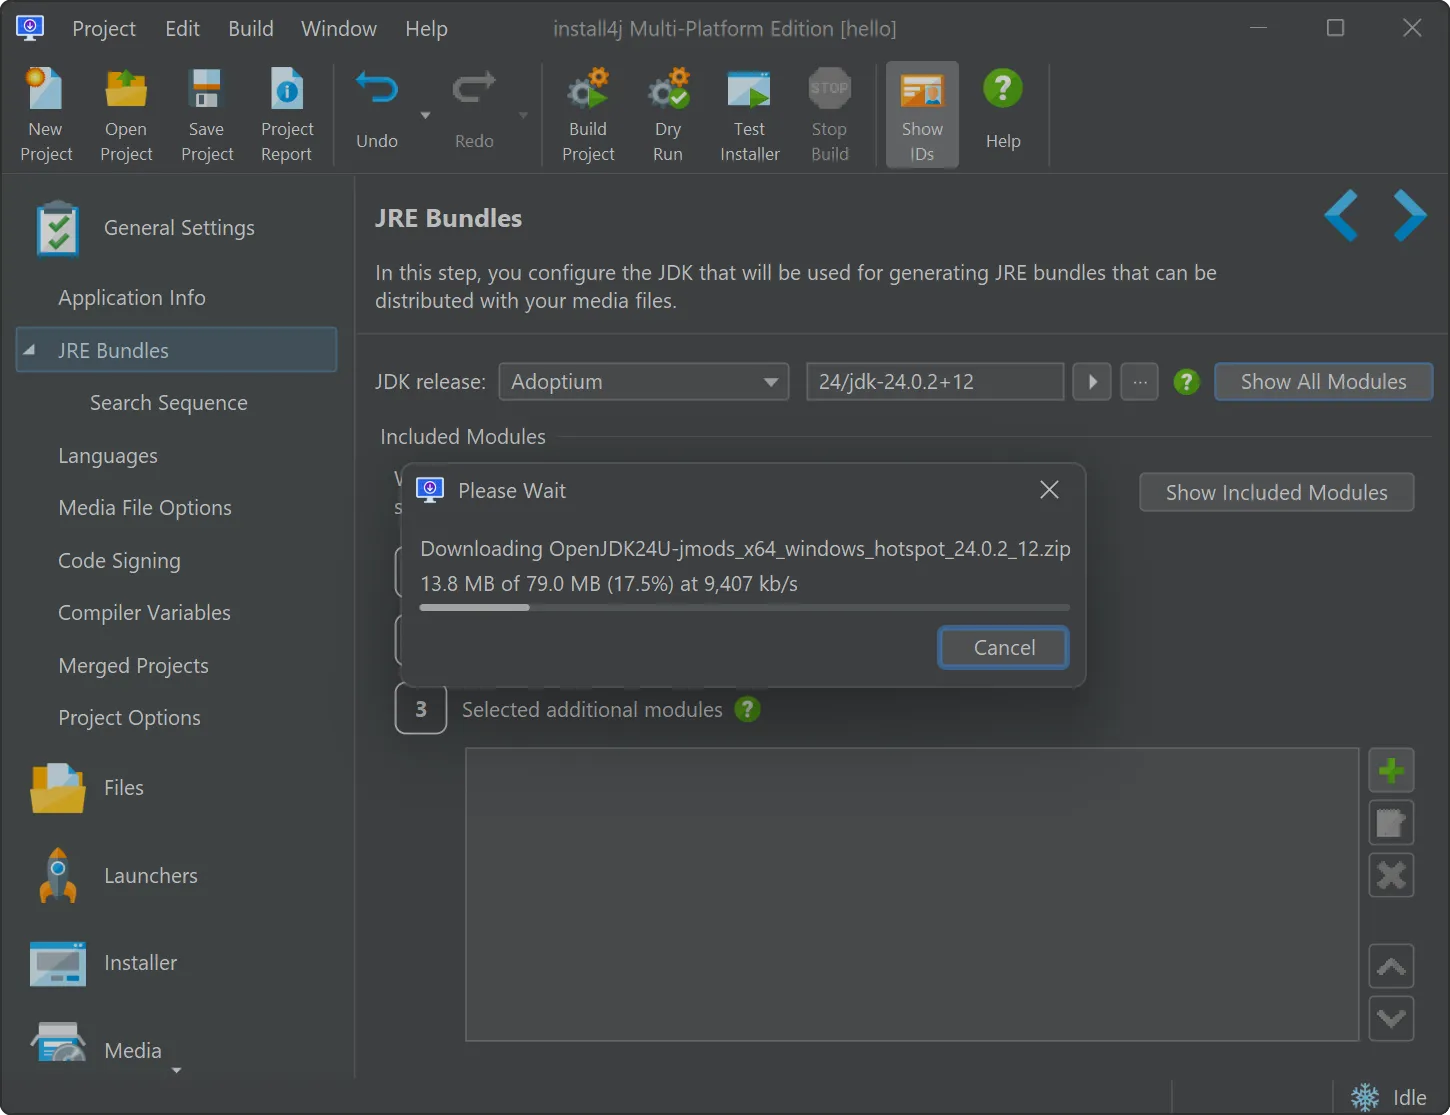Viewport: 1450px width, 1115px height.
Task: Click the Stop Build icon
Action: (x=829, y=114)
